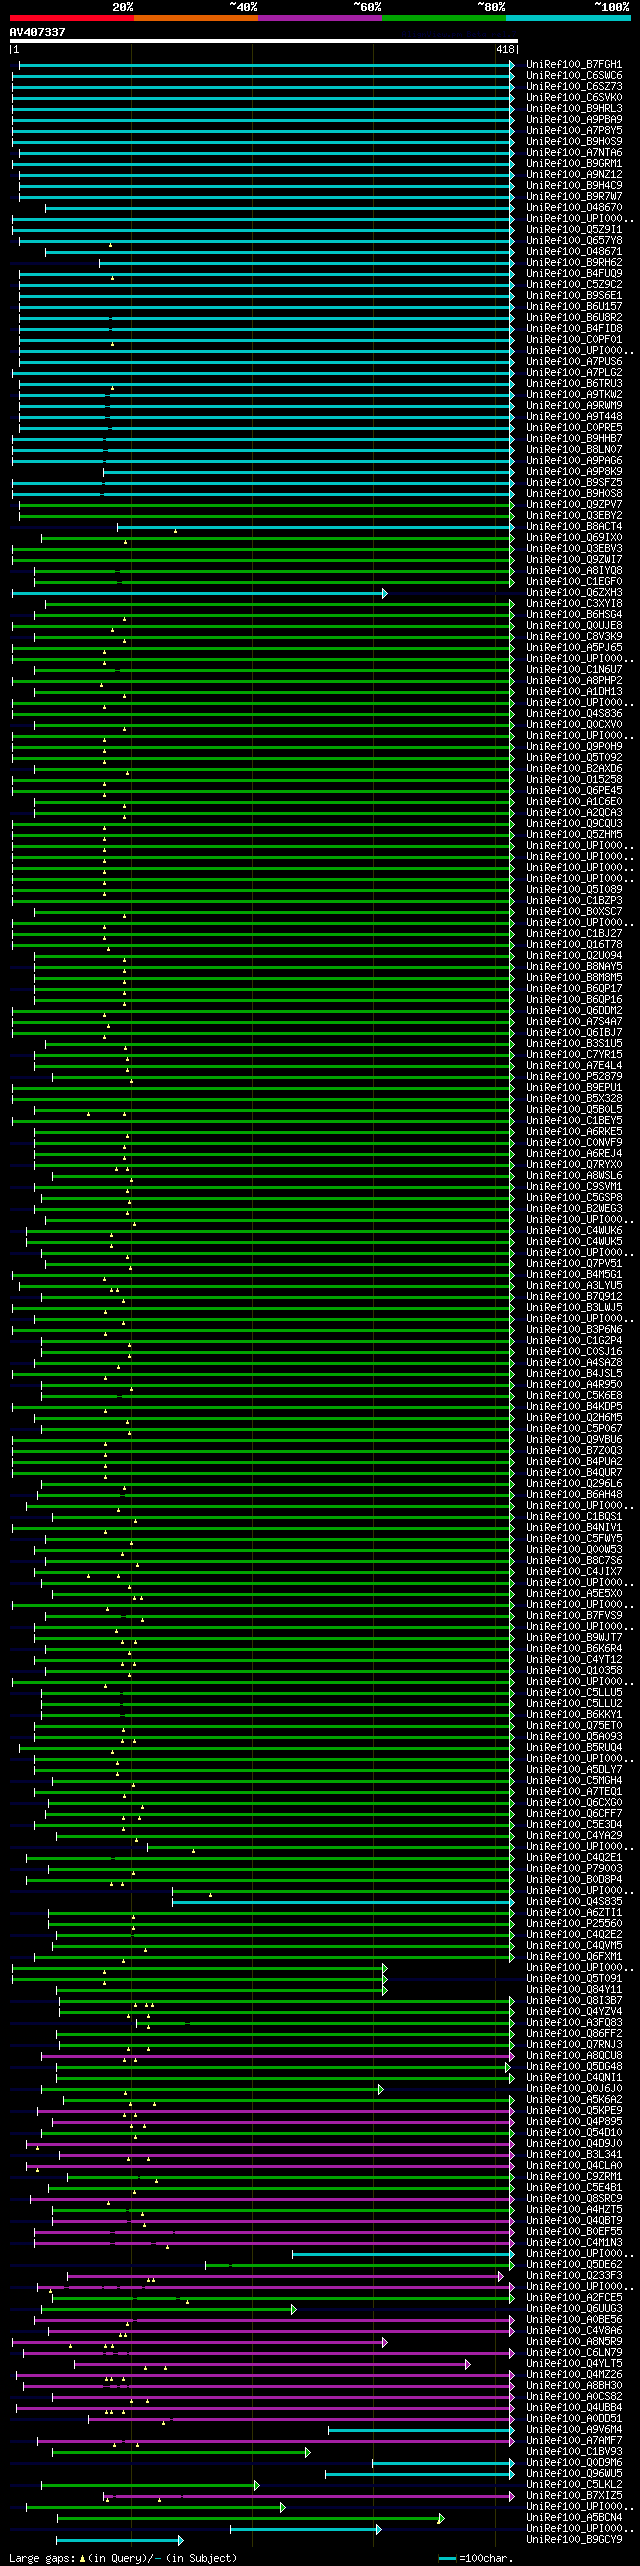The image size is (640, 2566).
Task: Click UniRef100_Q4YLT5 label
Action: pyautogui.click(x=574, y=2364)
